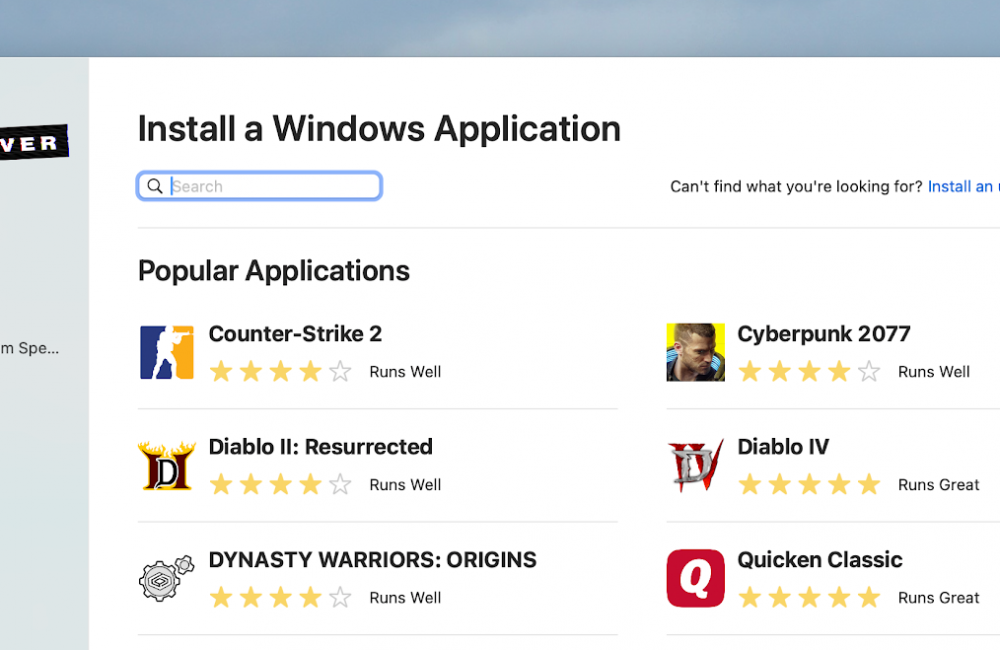Open the Quicken Classic title
1000x650 pixels.
pyautogui.click(x=819, y=560)
